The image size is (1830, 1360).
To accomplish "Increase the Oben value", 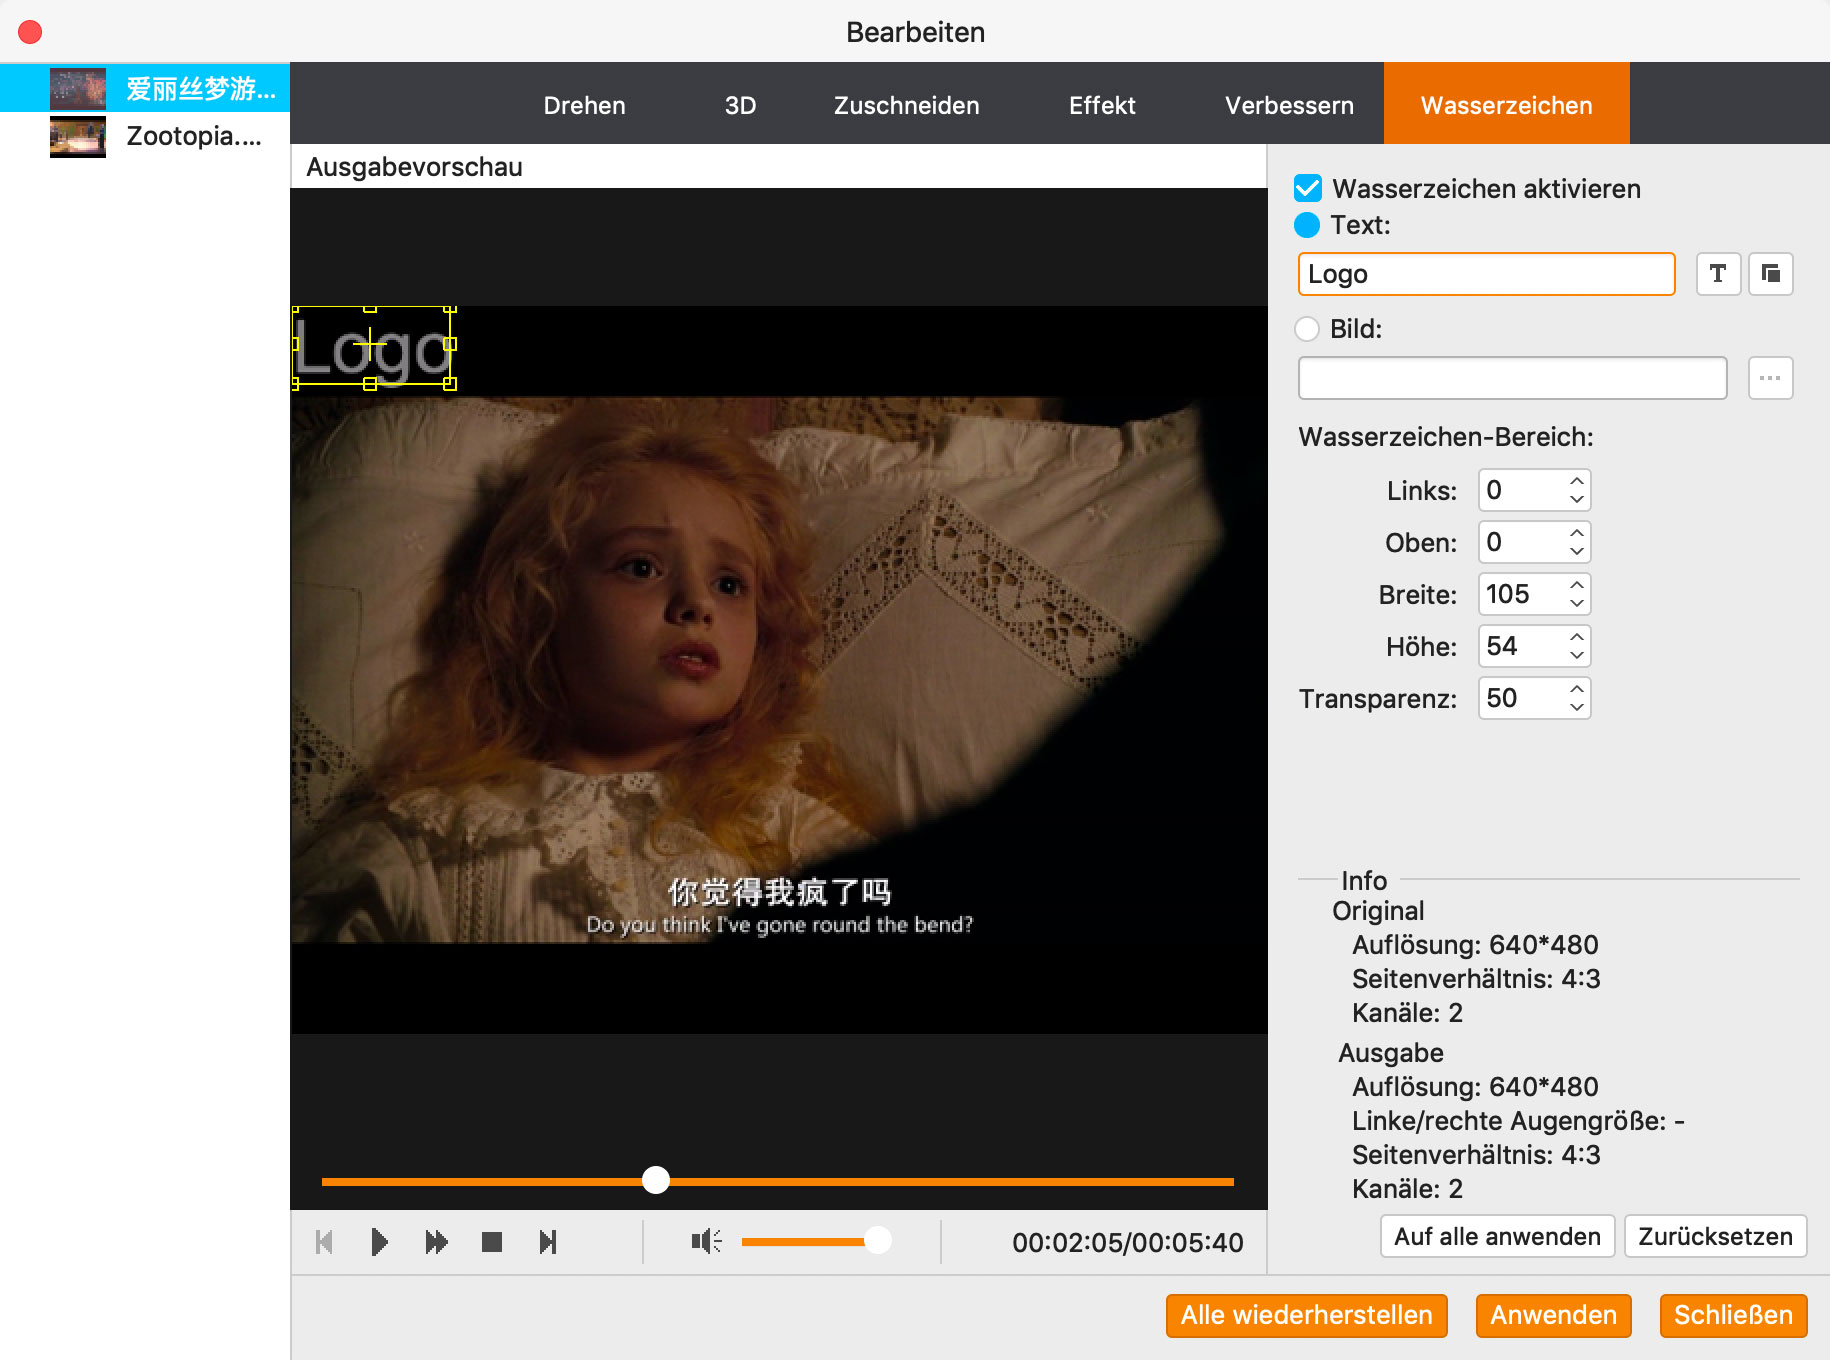I will pyautogui.click(x=1577, y=533).
